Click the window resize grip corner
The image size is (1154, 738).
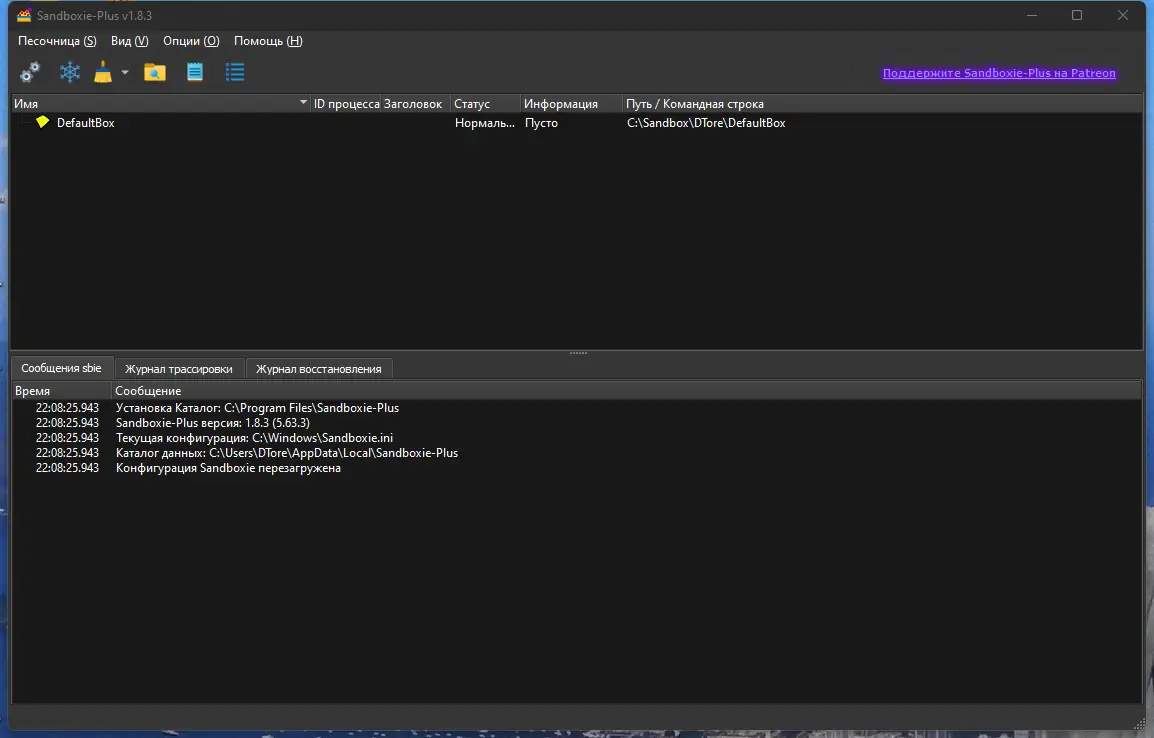(x=1141, y=724)
